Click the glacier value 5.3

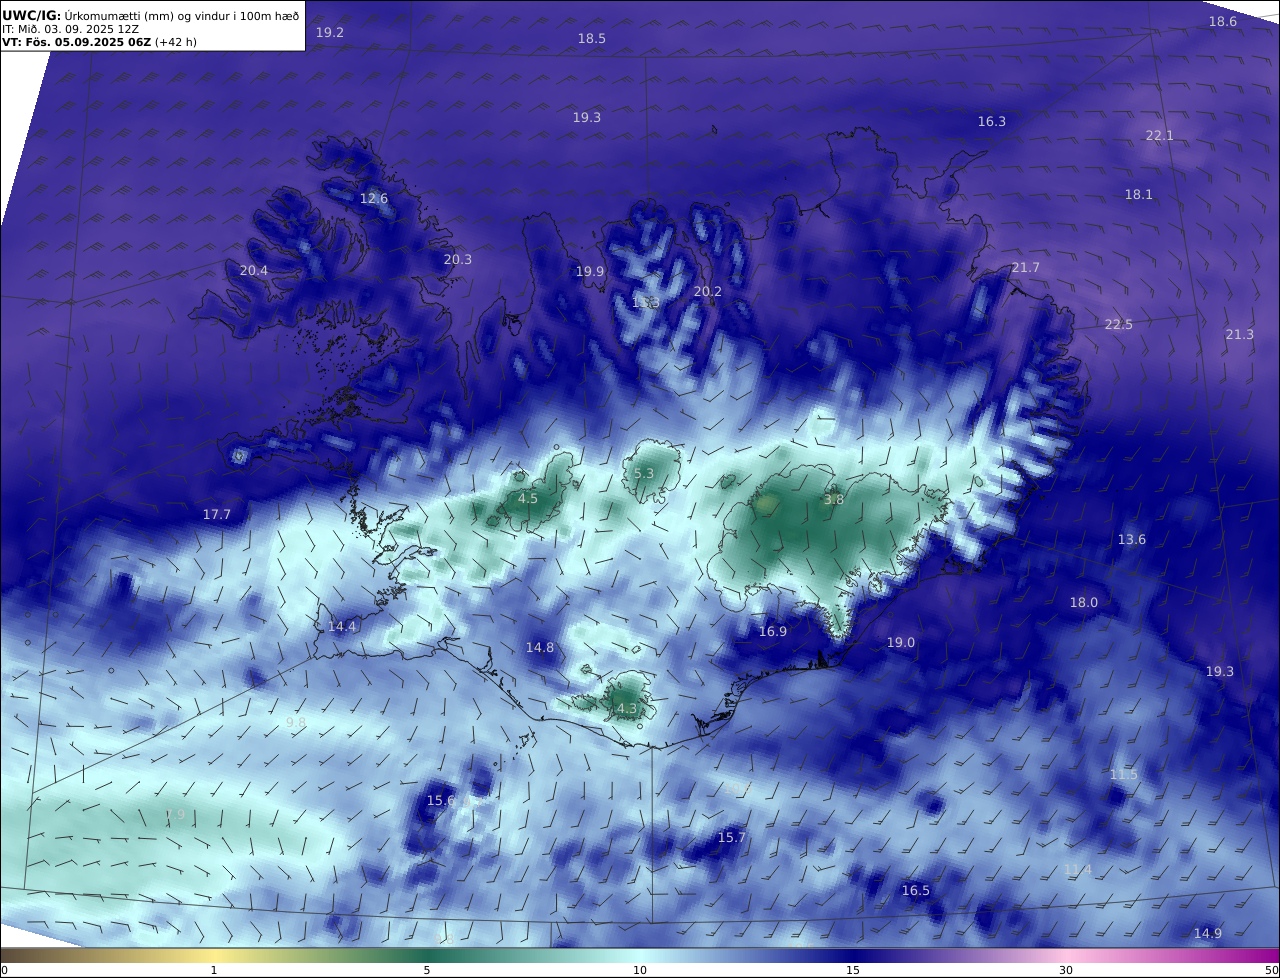click(644, 474)
